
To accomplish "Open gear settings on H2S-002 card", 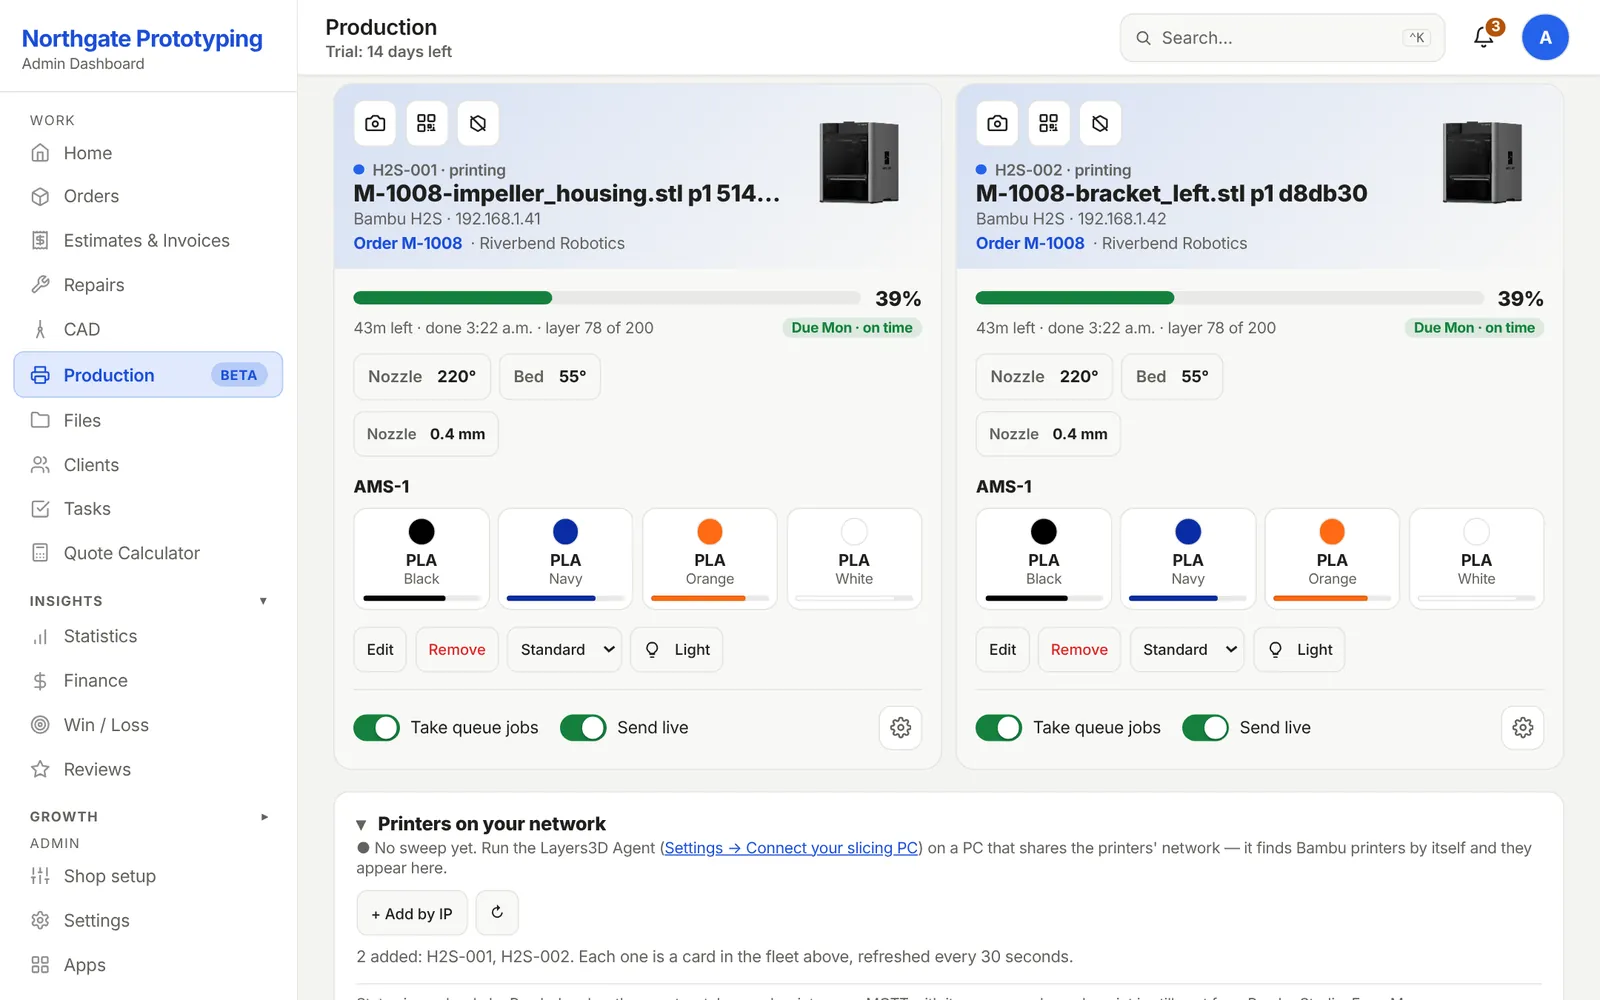I will 1522,727.
